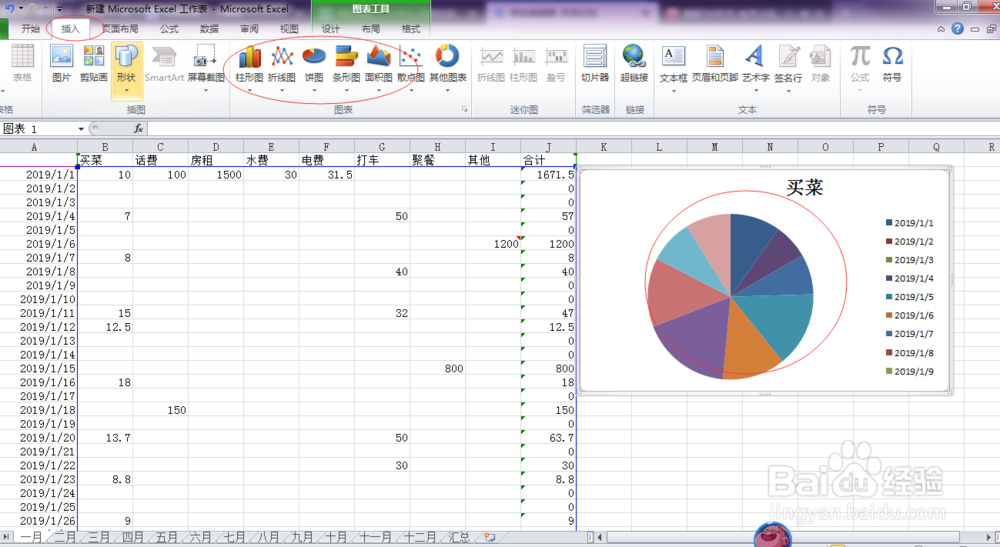1000x547 pixels.
Task: Open Chart Tools Layout (布局) tab
Action: (x=371, y=29)
